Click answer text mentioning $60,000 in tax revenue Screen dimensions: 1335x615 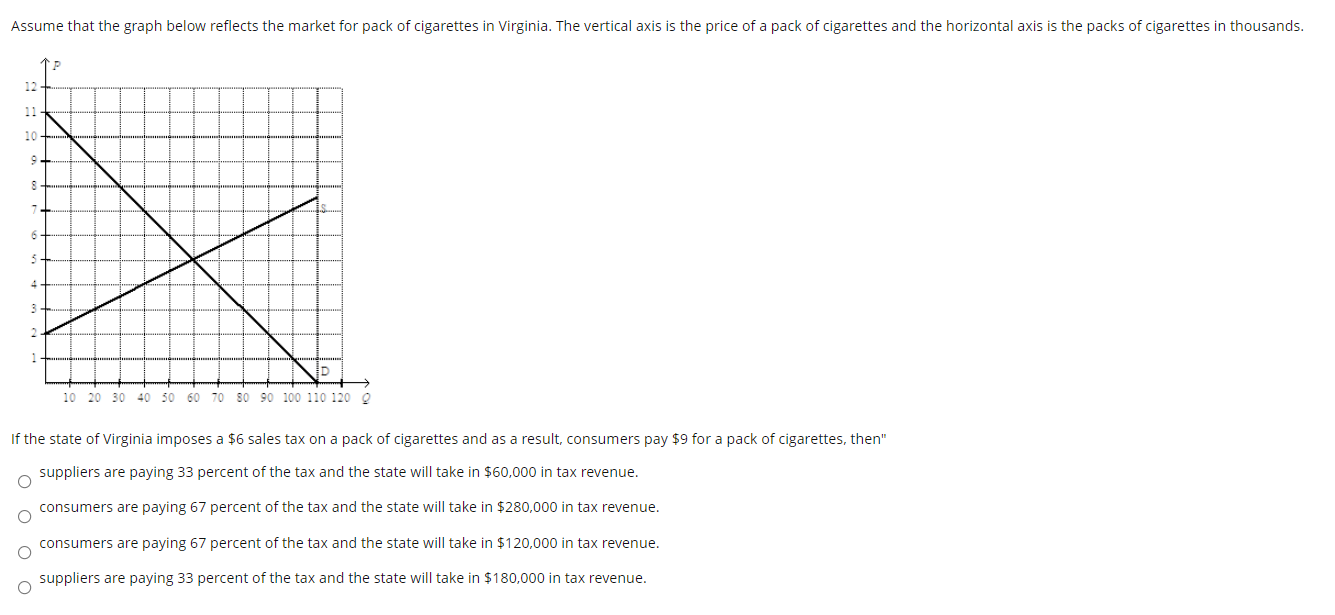point(338,472)
